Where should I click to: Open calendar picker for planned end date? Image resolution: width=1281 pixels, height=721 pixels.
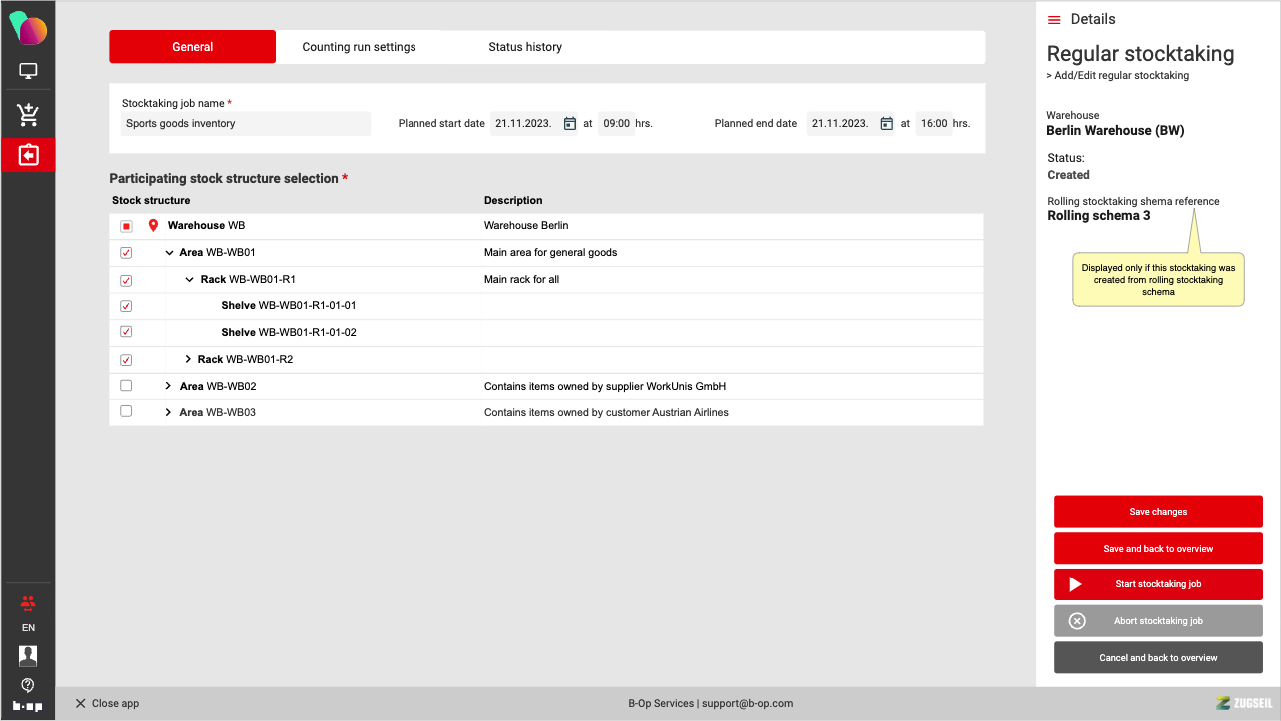tap(886, 124)
